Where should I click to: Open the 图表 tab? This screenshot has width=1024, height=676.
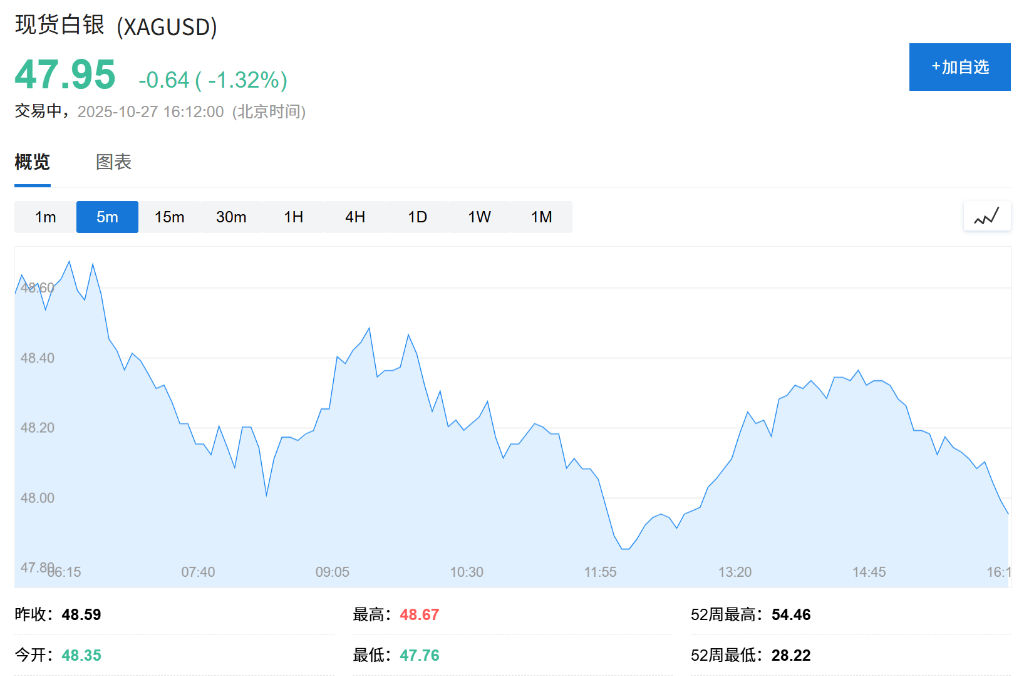coord(113,162)
